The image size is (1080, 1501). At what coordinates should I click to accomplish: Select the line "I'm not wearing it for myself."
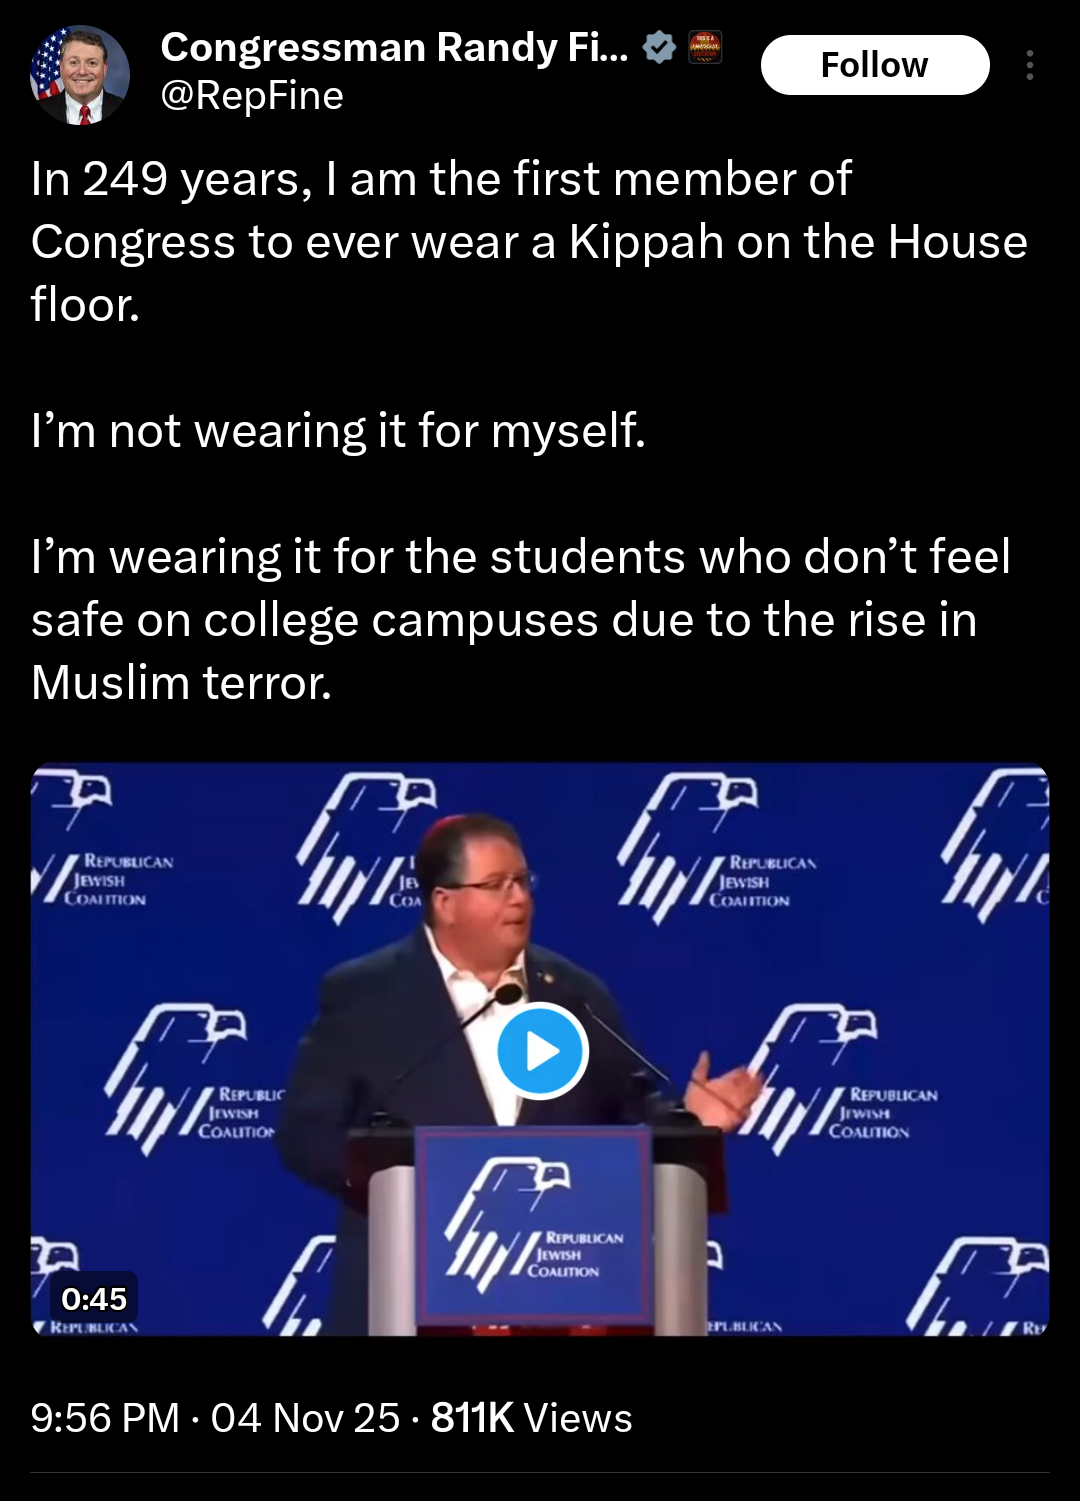(x=338, y=431)
